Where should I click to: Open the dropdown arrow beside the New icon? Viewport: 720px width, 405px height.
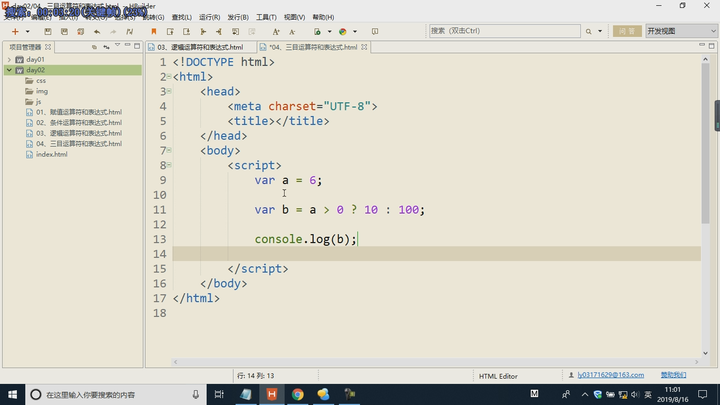click(28, 32)
